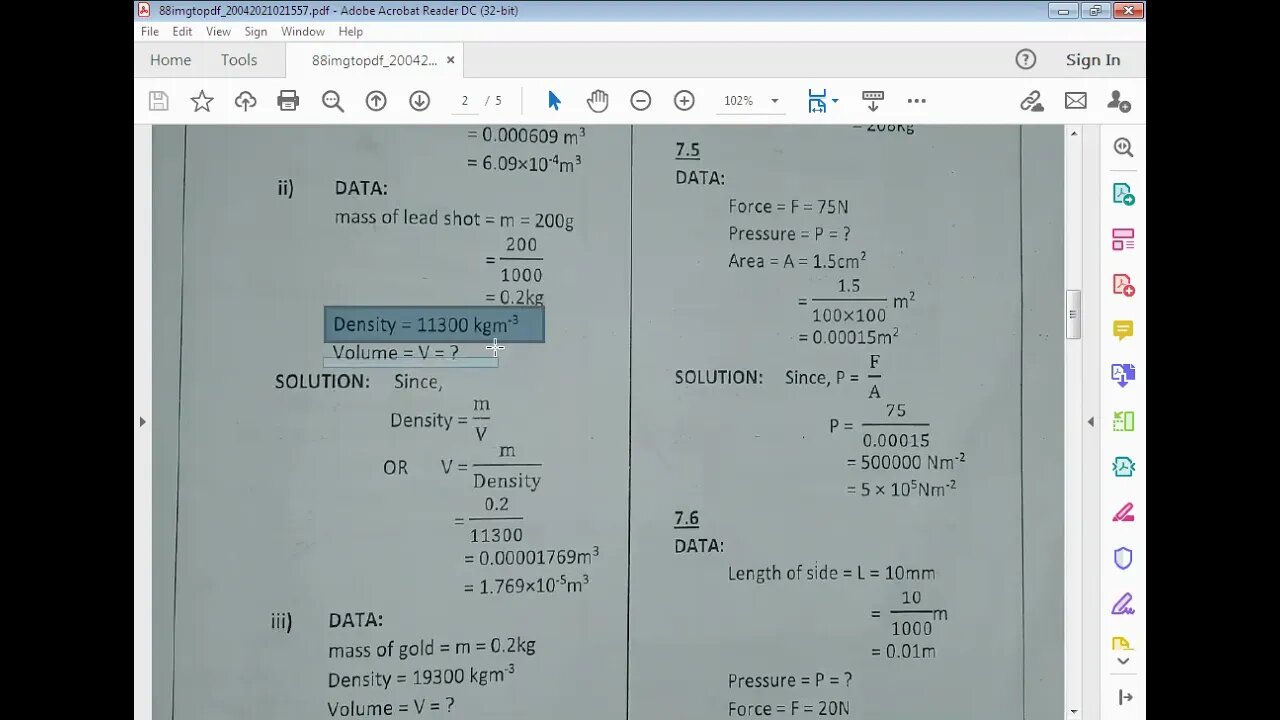This screenshot has width=1280, height=720.
Task: Open Comment tool in right pane
Action: tap(1123, 330)
